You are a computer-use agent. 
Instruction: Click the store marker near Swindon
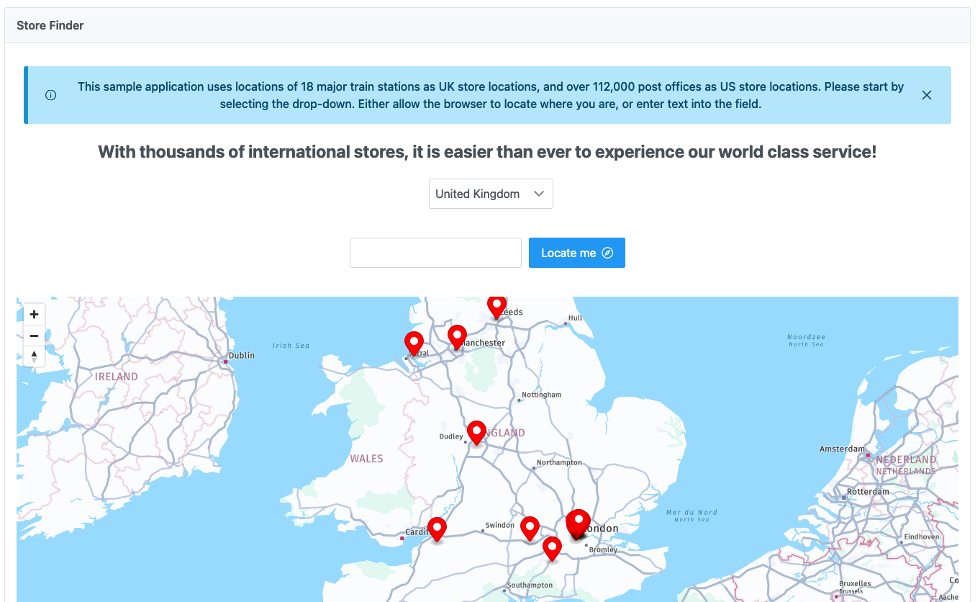tap(529, 527)
